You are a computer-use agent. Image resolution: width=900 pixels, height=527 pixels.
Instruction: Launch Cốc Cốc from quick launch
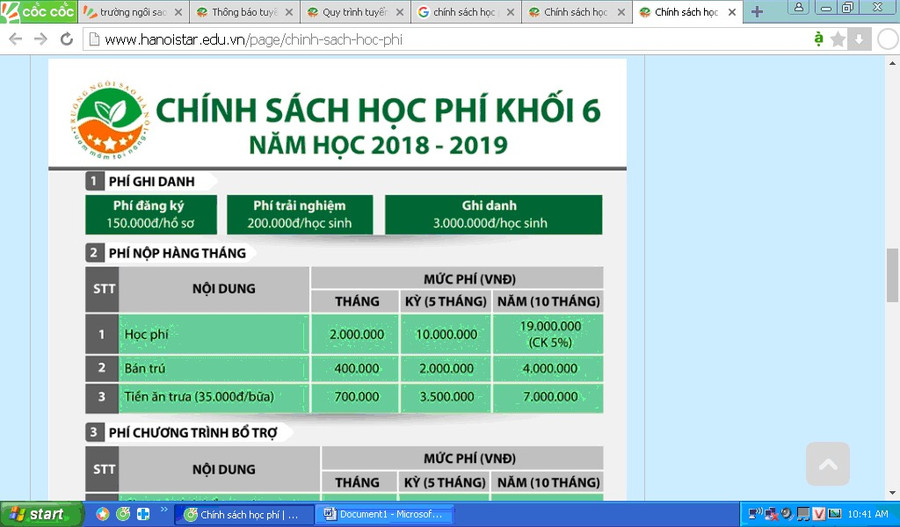click(123, 514)
